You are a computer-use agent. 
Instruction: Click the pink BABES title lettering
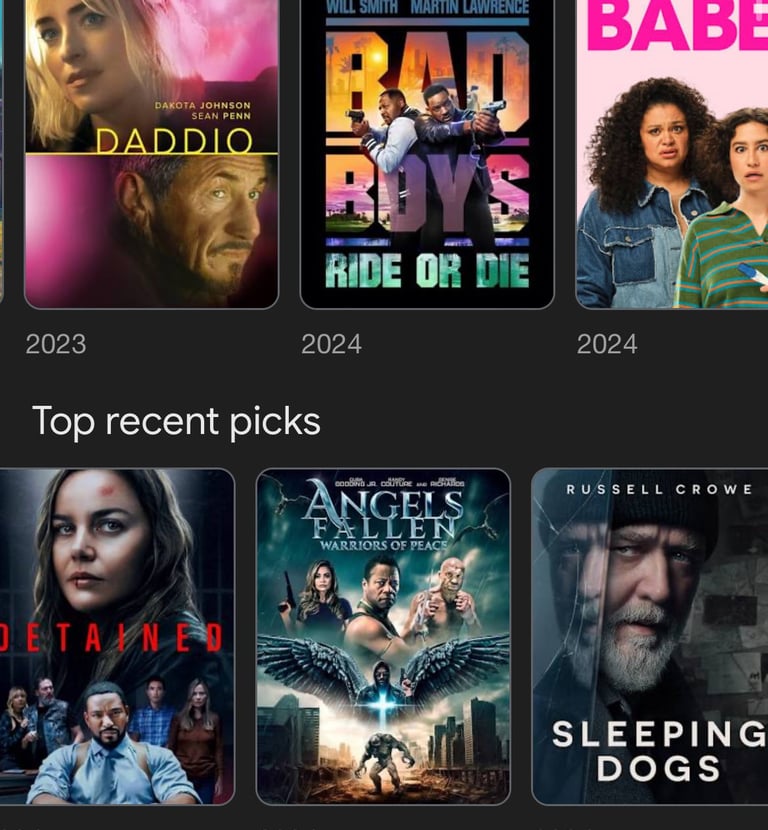[x=677, y=24]
